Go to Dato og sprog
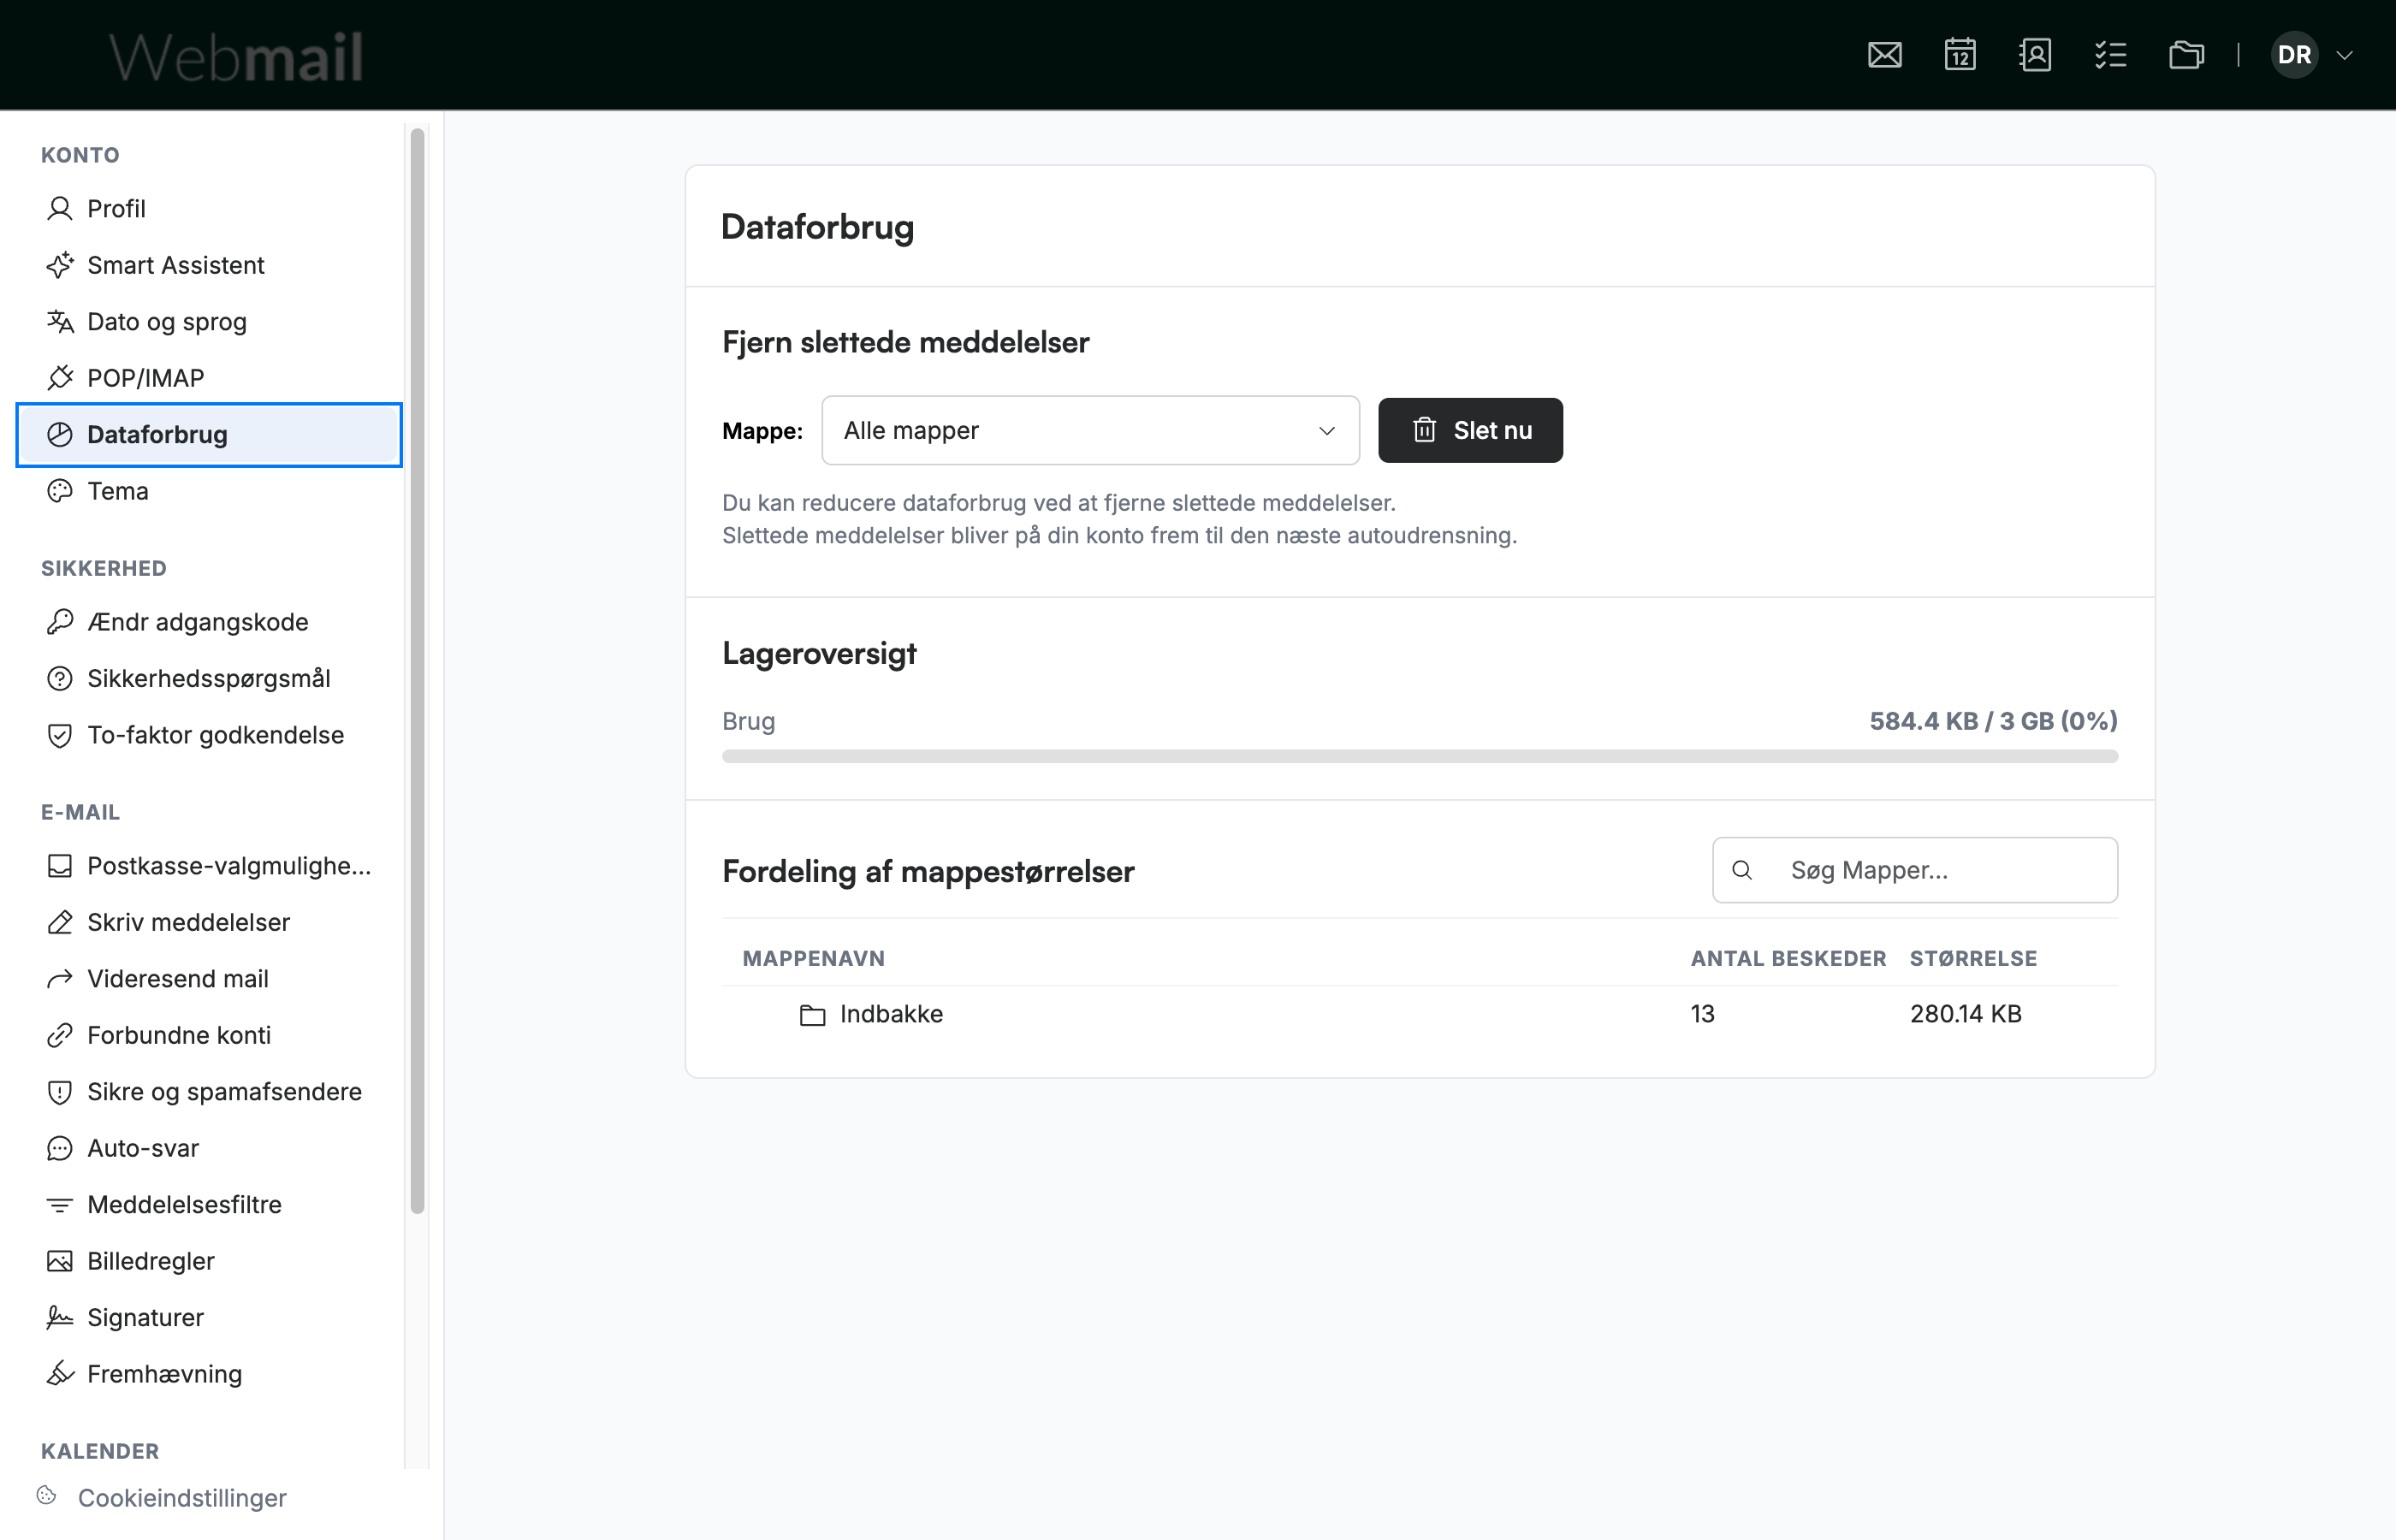Screen dimensions: 2396x1540 coord(209,322)
